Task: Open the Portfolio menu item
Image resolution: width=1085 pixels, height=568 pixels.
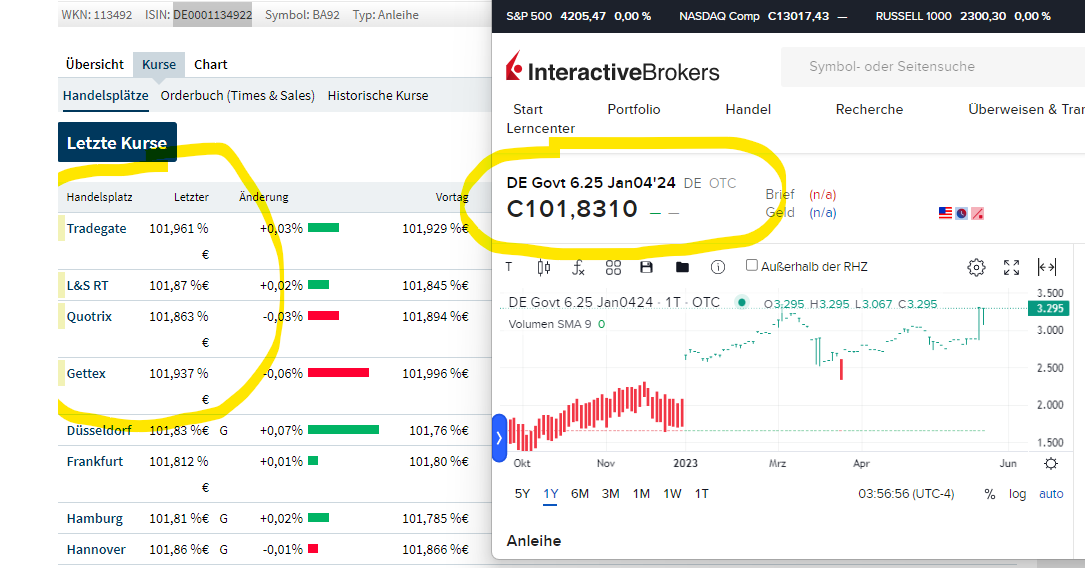Action: tap(634, 109)
